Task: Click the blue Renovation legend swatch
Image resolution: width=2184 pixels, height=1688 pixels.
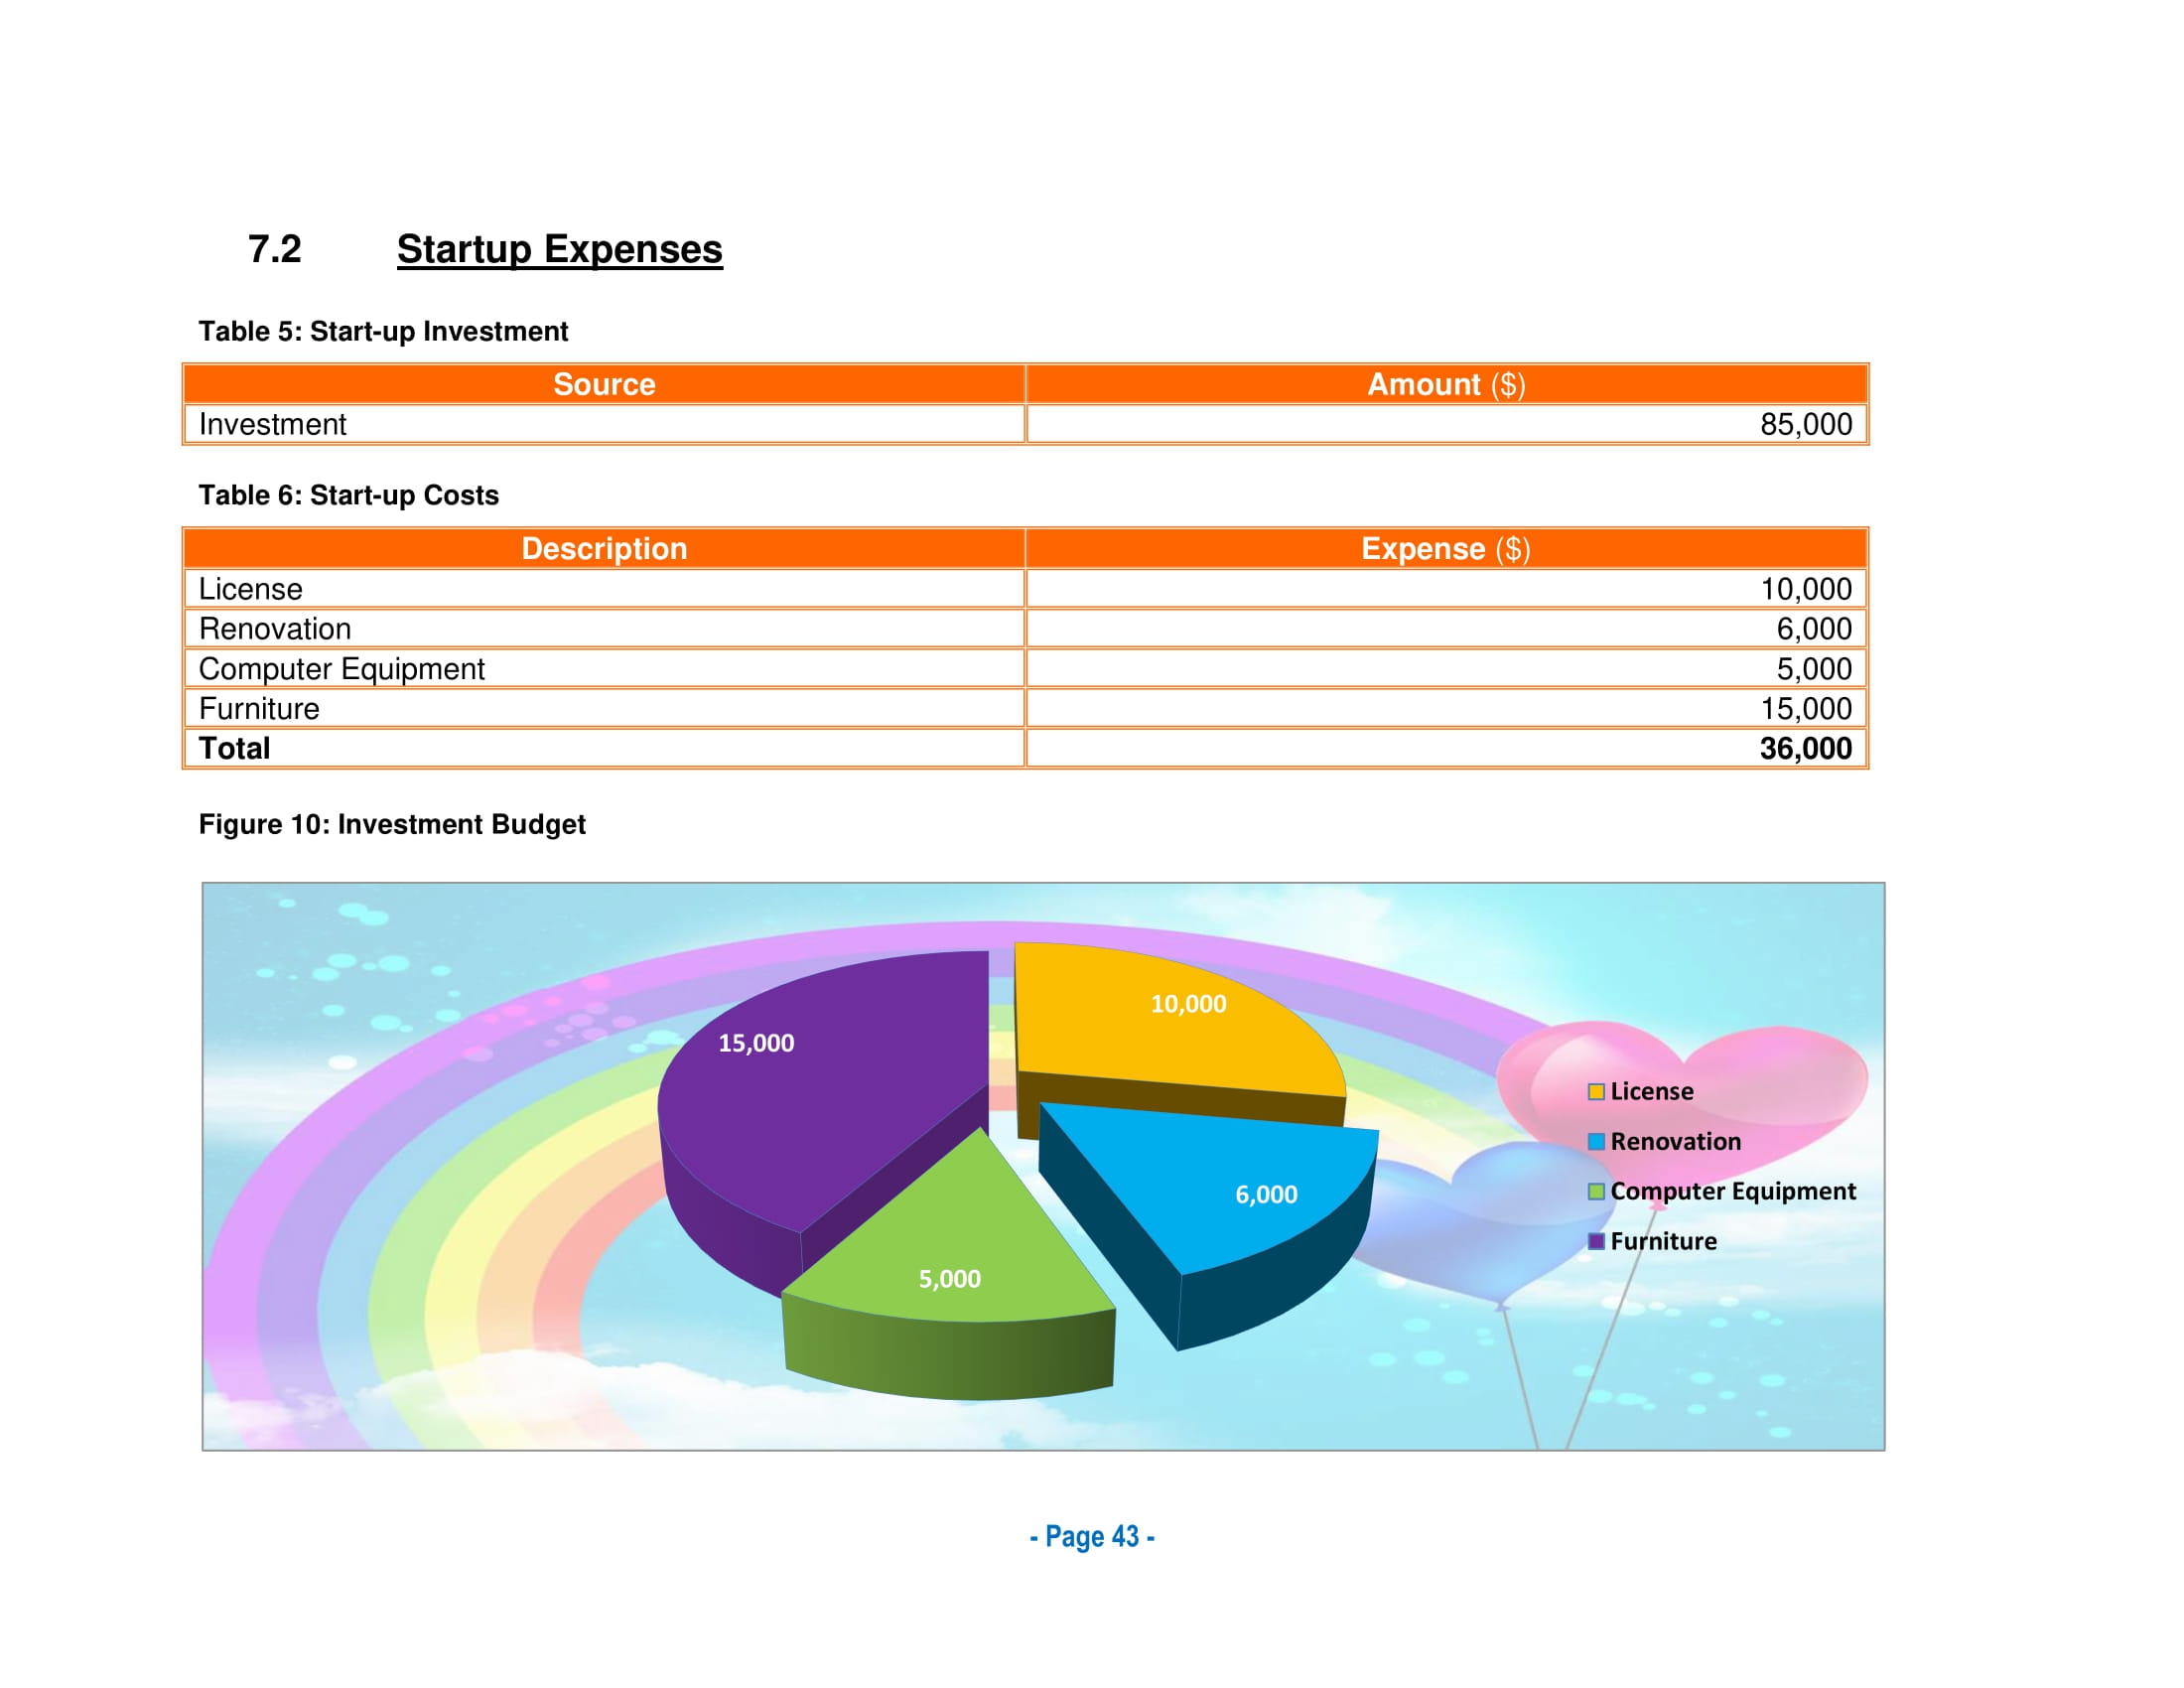Action: pyautogui.click(x=1596, y=1141)
